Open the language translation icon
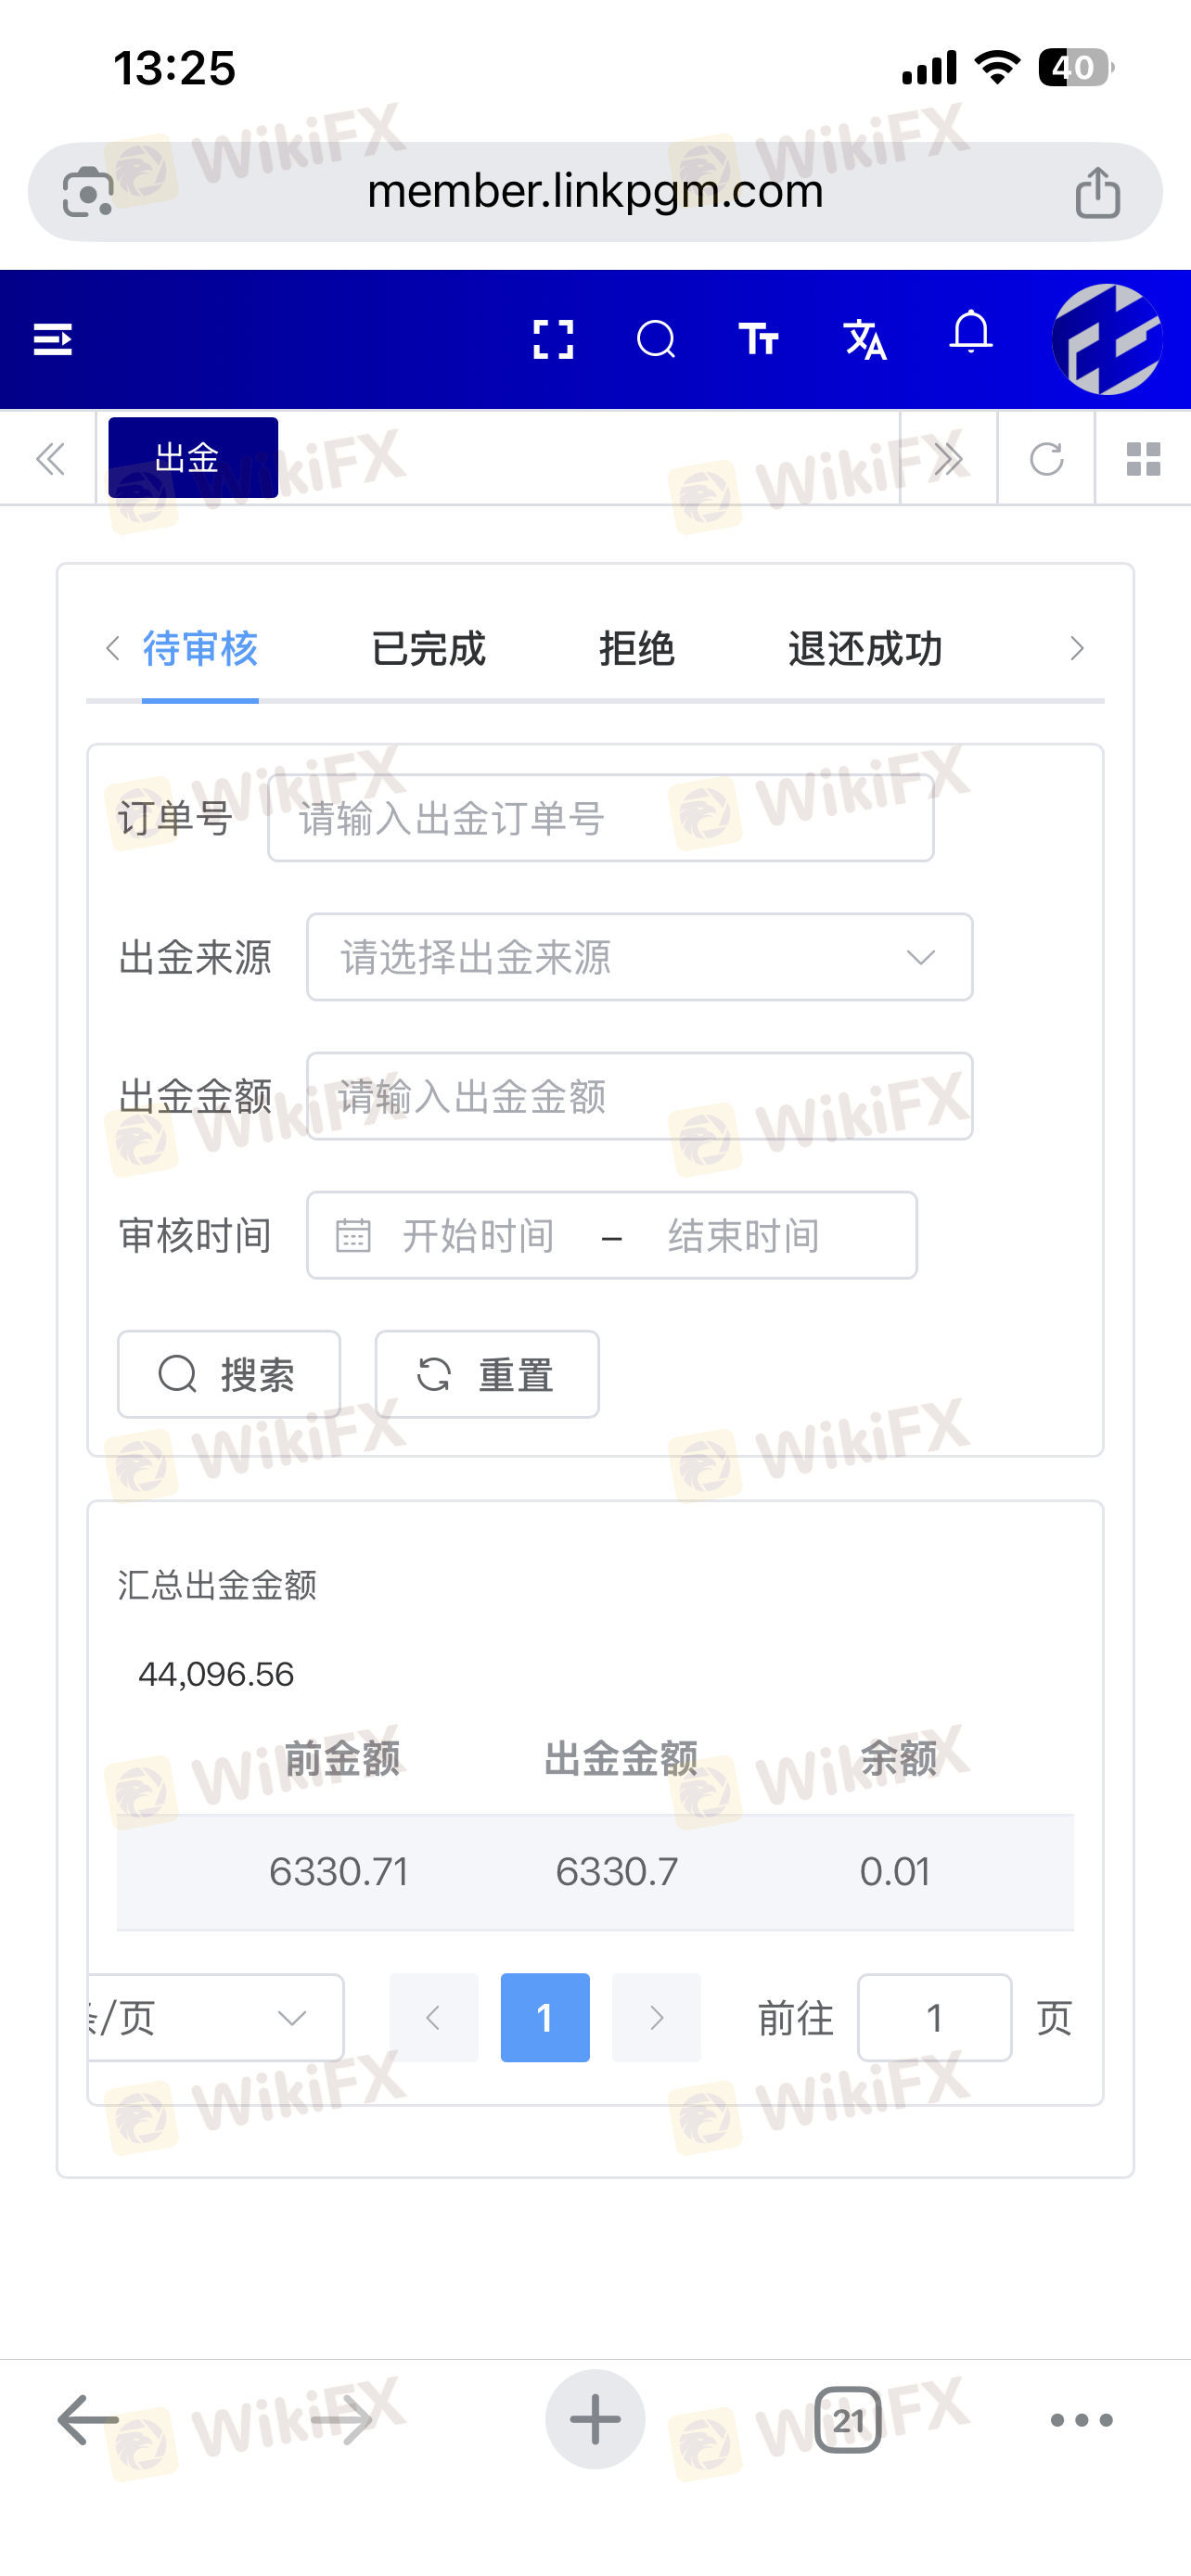This screenshot has height=2576, width=1191. point(865,340)
